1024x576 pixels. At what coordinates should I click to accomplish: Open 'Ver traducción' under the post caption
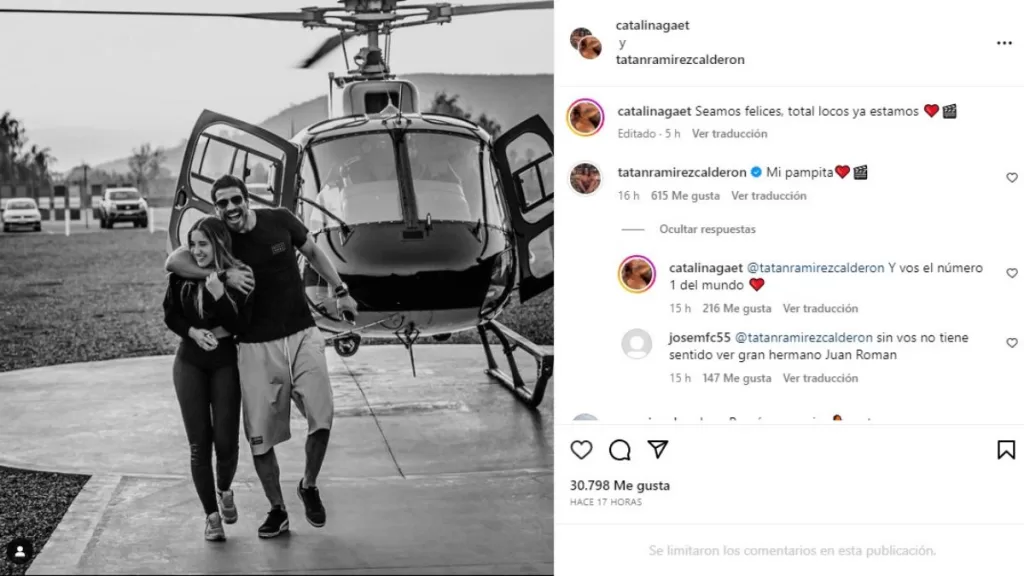tap(729, 133)
